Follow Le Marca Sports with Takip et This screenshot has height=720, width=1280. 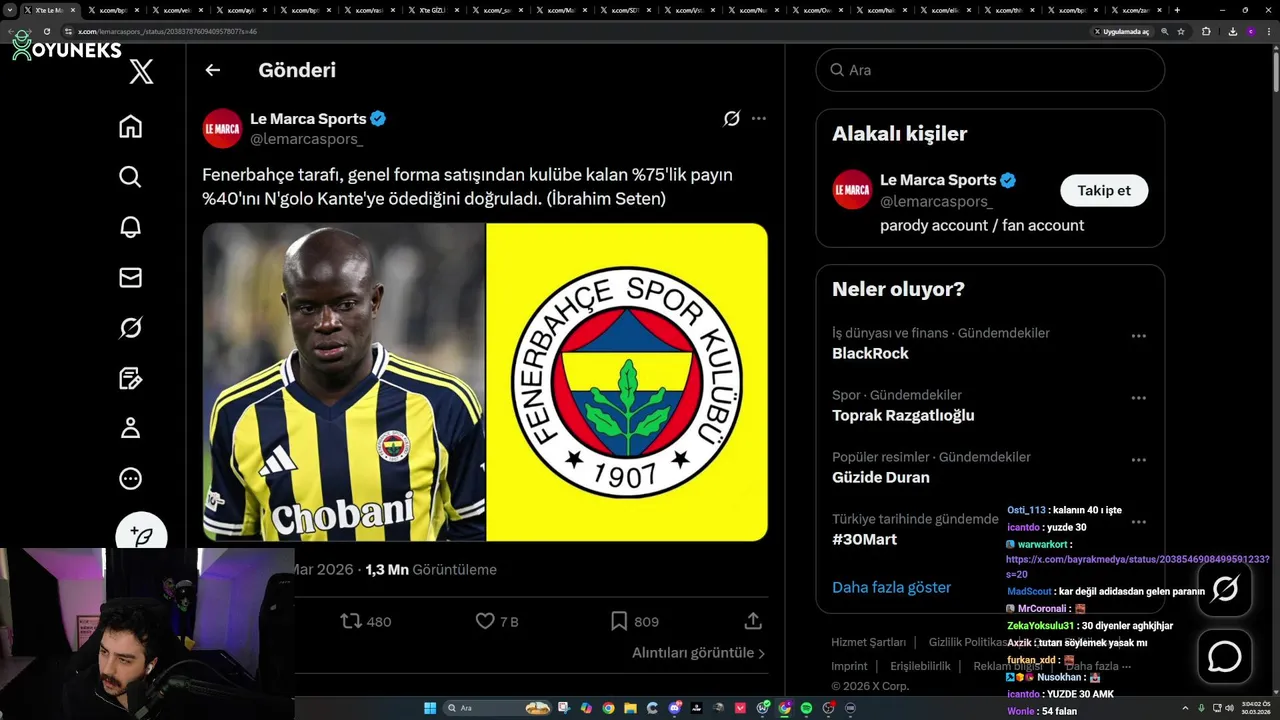coord(1104,190)
